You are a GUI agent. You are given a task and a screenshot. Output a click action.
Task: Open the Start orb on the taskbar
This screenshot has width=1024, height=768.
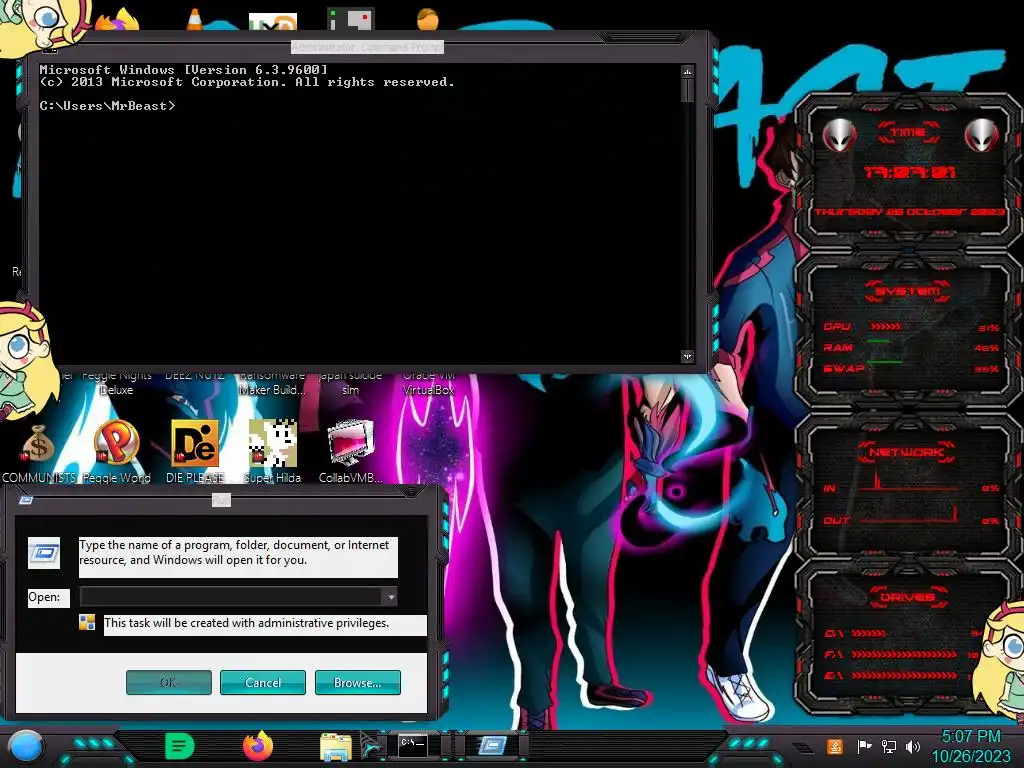26,746
